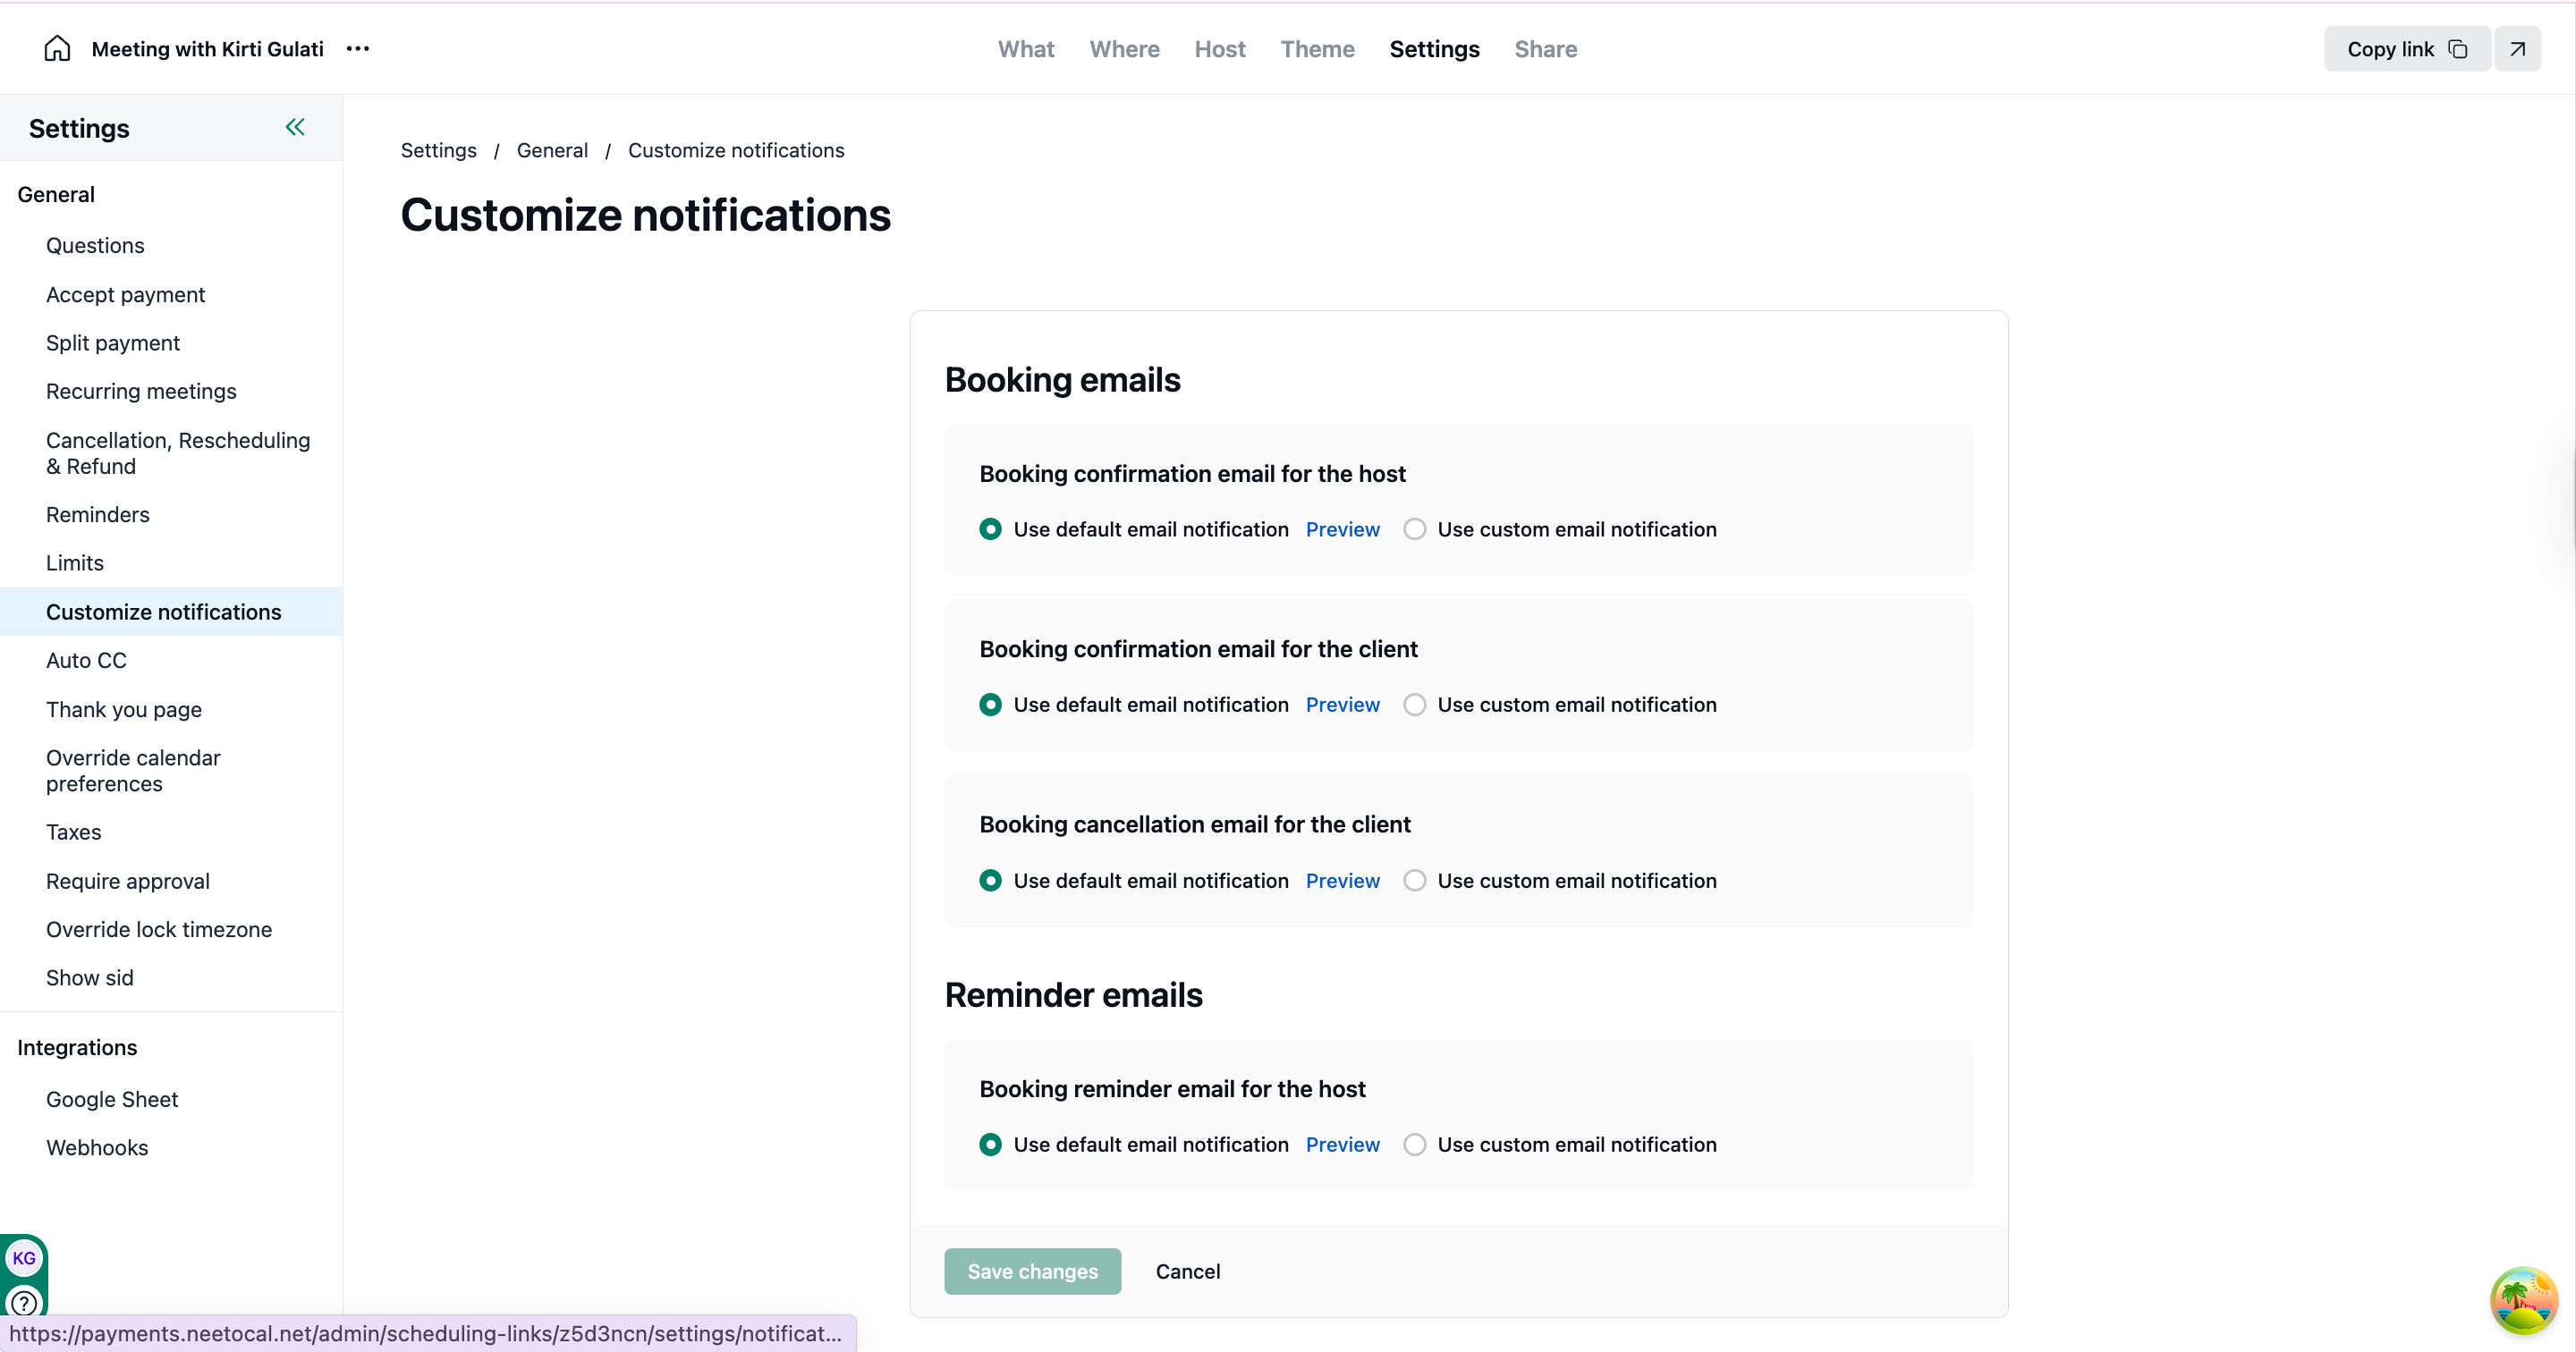The width and height of the screenshot is (2576, 1352).
Task: Select default email for host reminder
Action: coord(990,1145)
